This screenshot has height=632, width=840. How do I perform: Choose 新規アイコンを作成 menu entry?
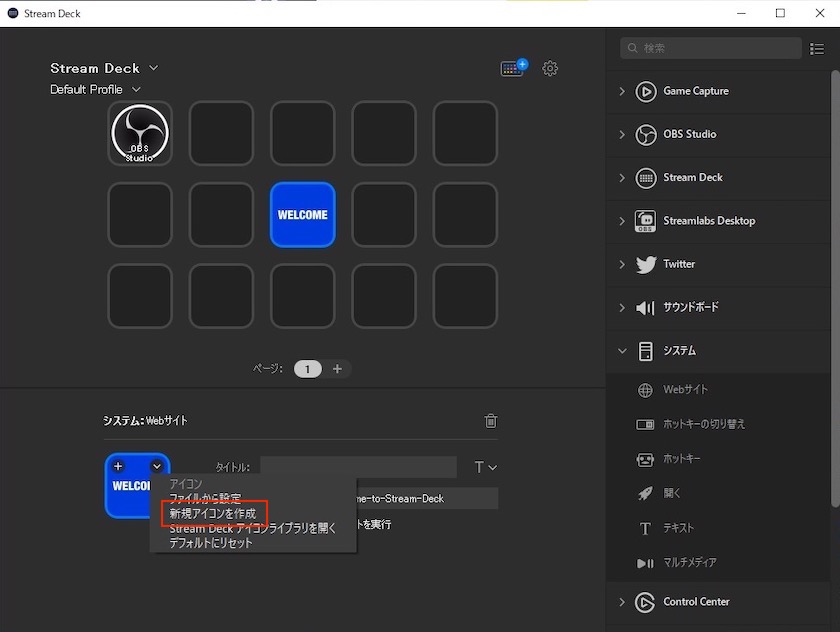213,513
